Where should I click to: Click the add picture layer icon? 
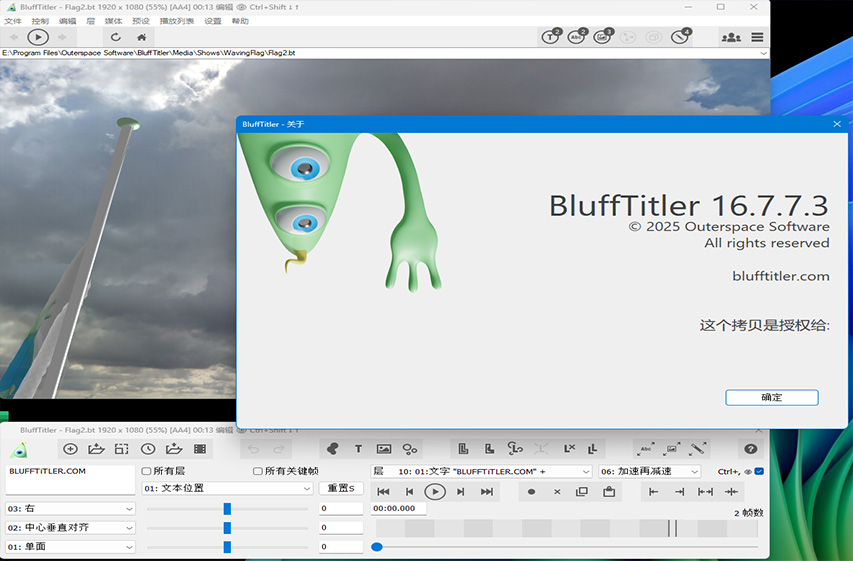(384, 449)
